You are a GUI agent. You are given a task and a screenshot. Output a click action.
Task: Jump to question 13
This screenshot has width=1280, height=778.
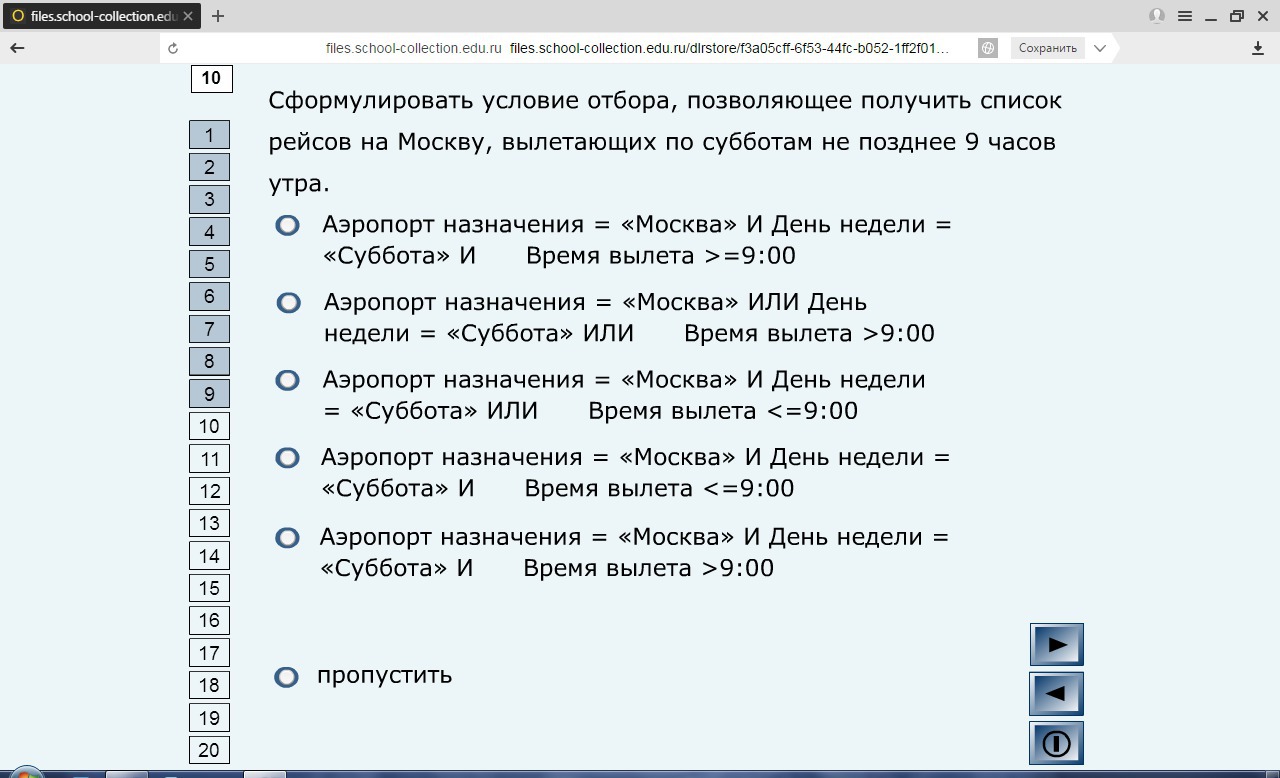coord(209,523)
